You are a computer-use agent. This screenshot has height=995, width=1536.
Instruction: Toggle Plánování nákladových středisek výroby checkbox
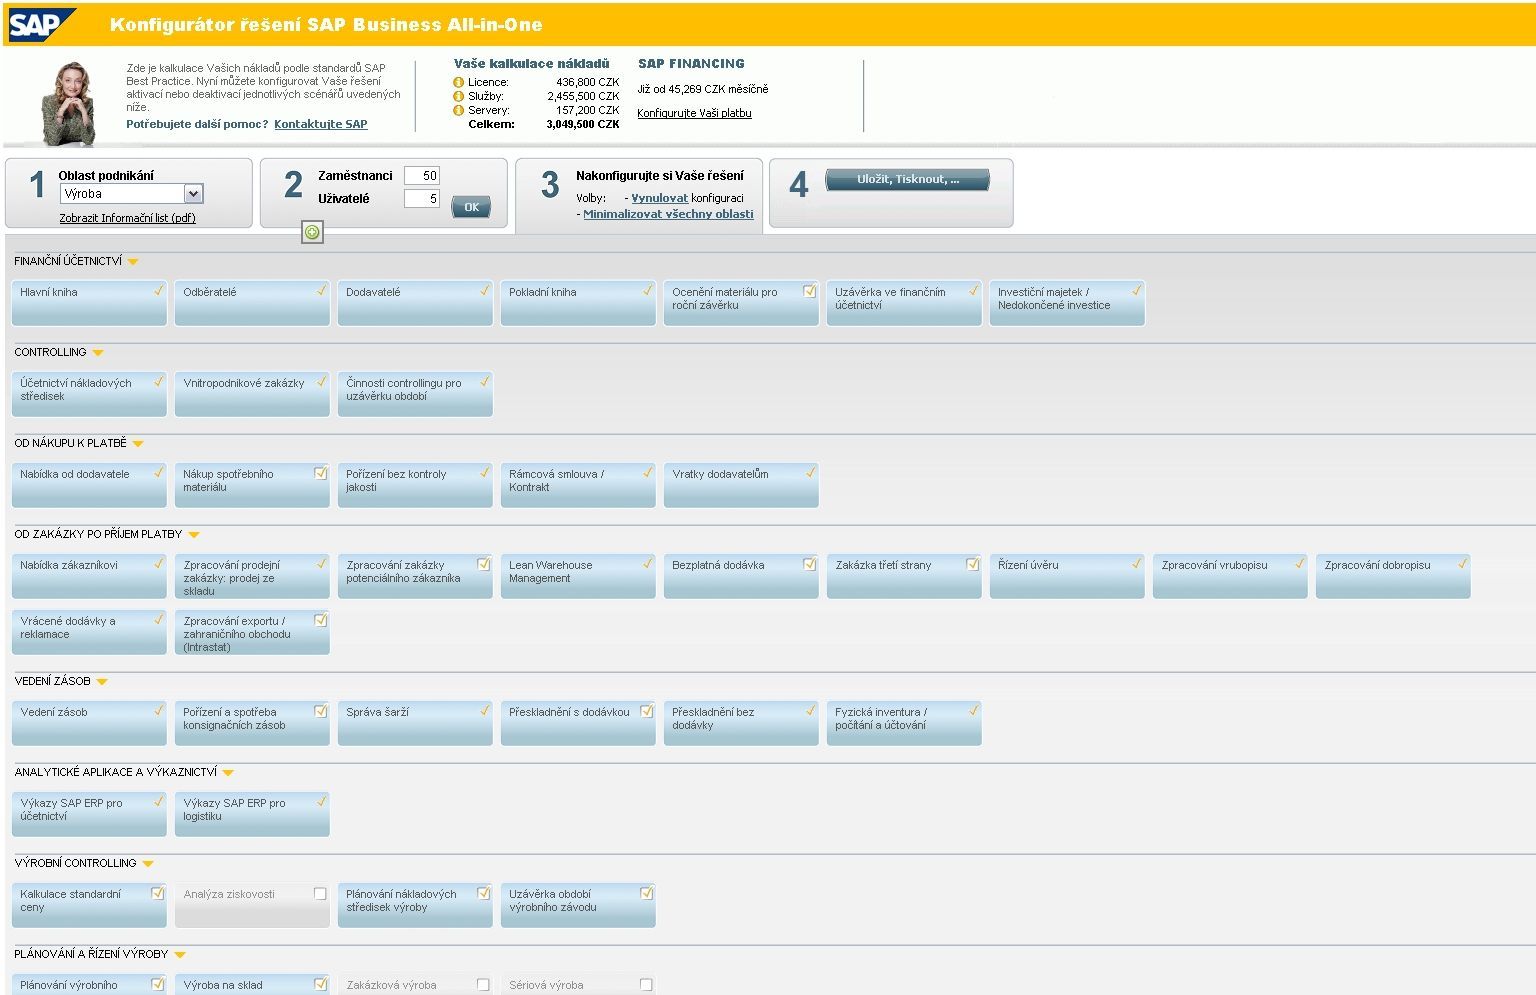484,893
